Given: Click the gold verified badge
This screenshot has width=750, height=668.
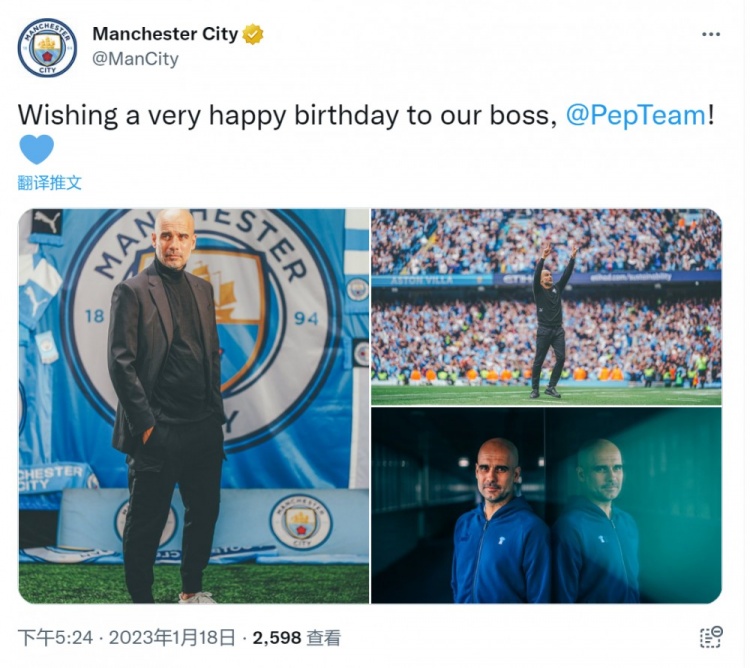Looking at the screenshot, I should click(253, 34).
